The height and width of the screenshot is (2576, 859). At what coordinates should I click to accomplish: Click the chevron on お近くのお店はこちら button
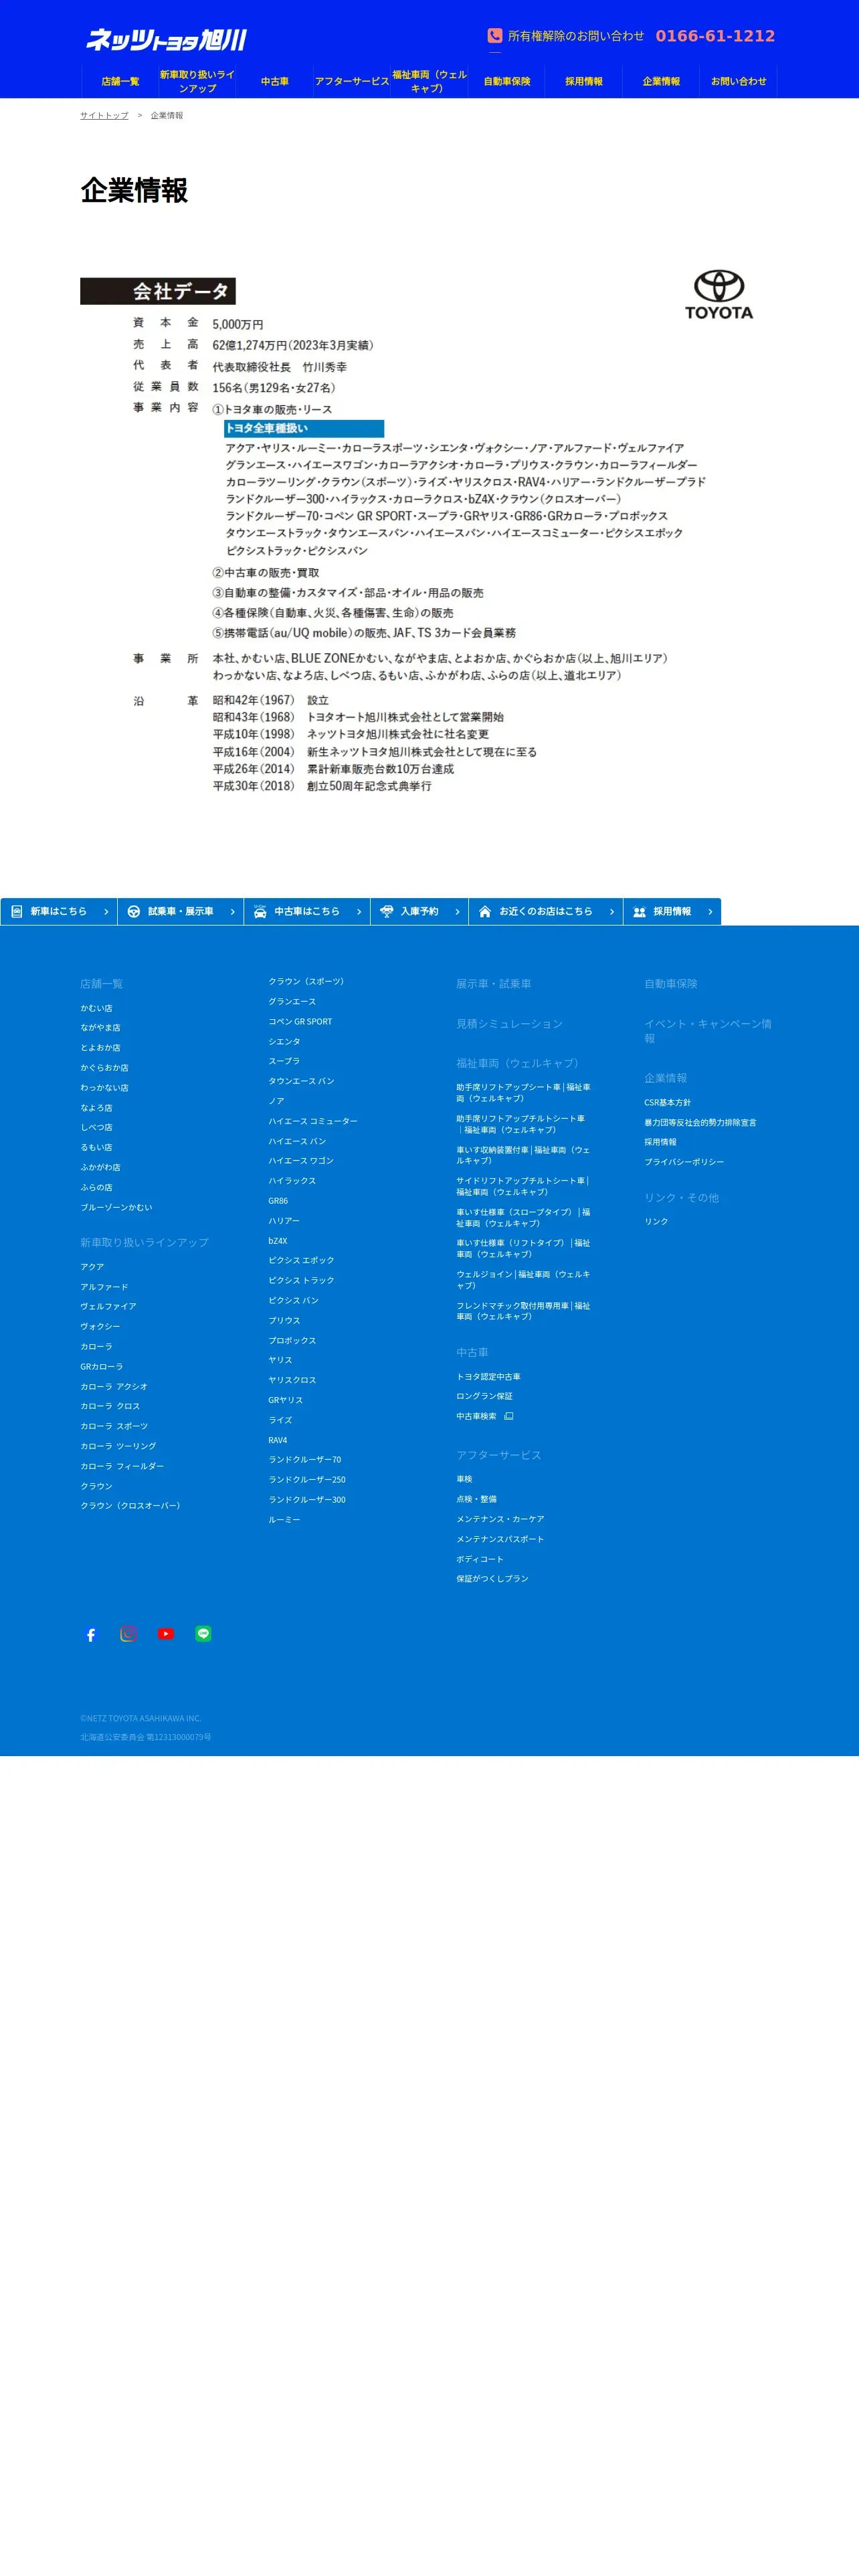pos(612,912)
